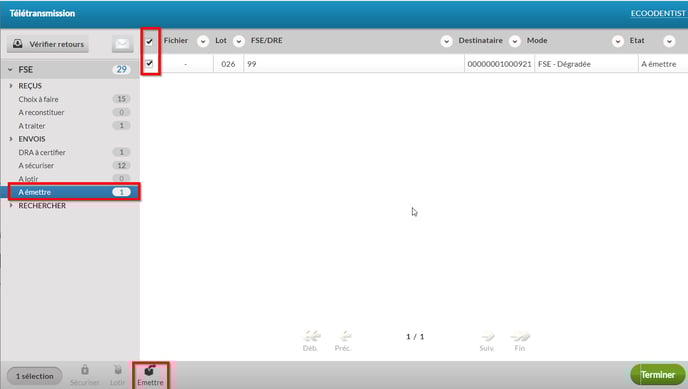Go to first page with Déb. arrow
688x389 pixels.
[311, 336]
